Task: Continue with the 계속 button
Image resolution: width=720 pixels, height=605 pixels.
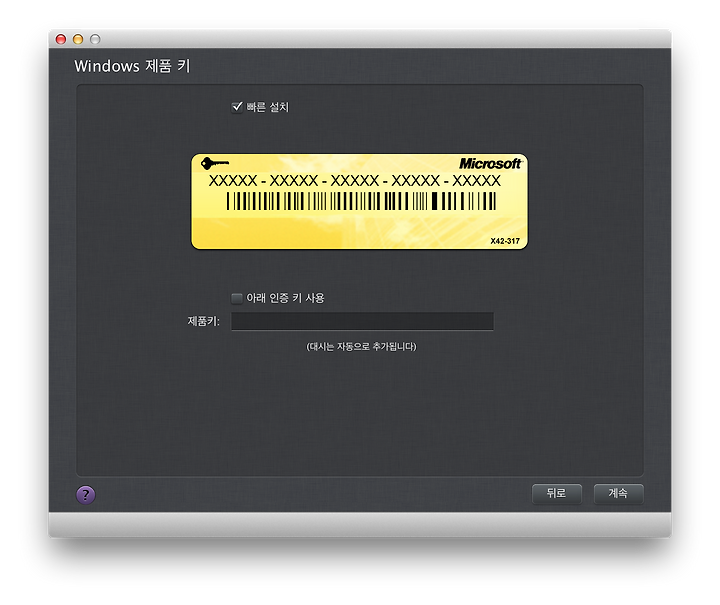Action: point(619,493)
